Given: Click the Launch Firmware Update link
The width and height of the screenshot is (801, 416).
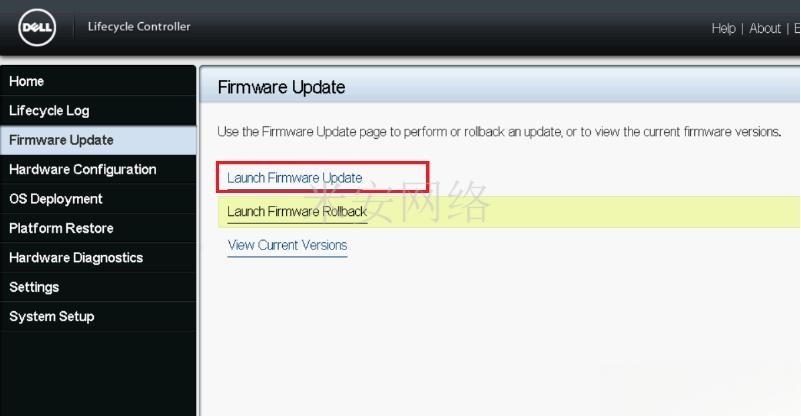Looking at the screenshot, I should (295, 178).
